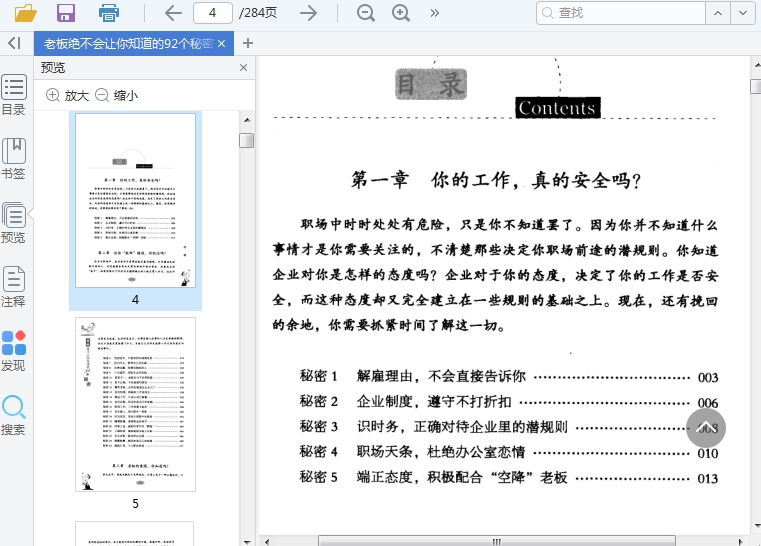Click the round back-to-top button
This screenshot has width=761, height=546.
coord(706,428)
